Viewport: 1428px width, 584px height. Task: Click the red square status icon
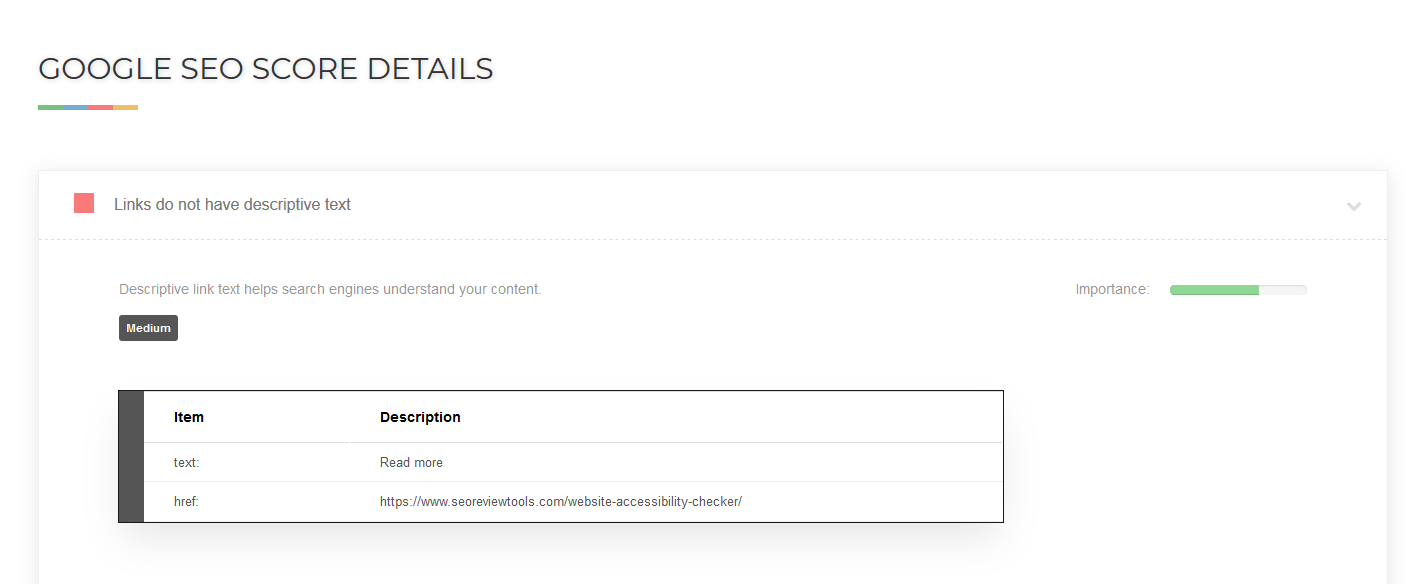click(84, 204)
